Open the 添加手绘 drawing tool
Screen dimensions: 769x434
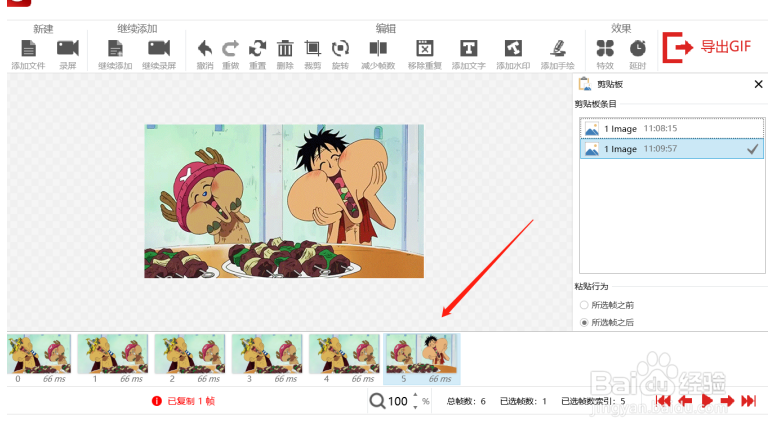click(x=558, y=49)
